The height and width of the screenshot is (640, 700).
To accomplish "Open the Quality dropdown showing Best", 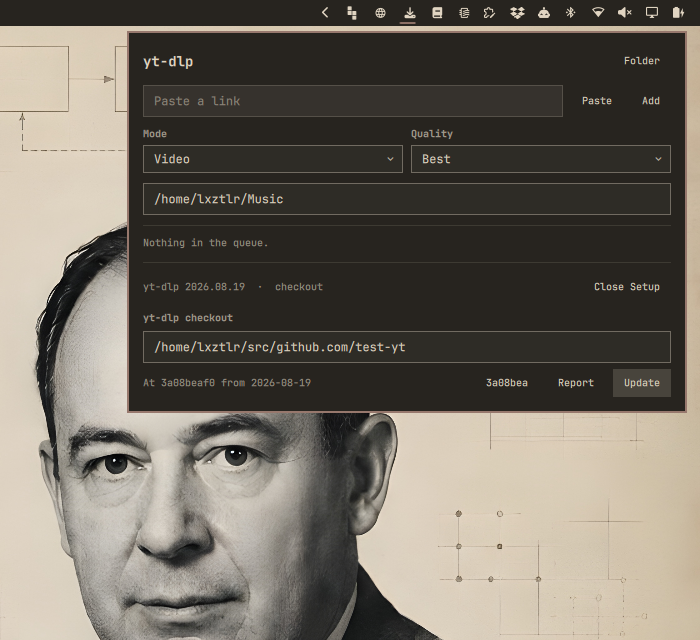I will pos(541,159).
